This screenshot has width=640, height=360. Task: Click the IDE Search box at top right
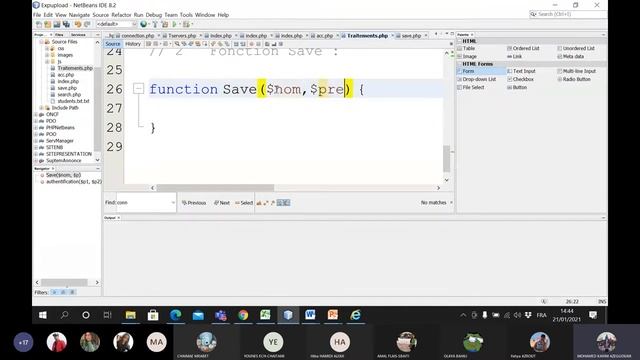(568, 14)
